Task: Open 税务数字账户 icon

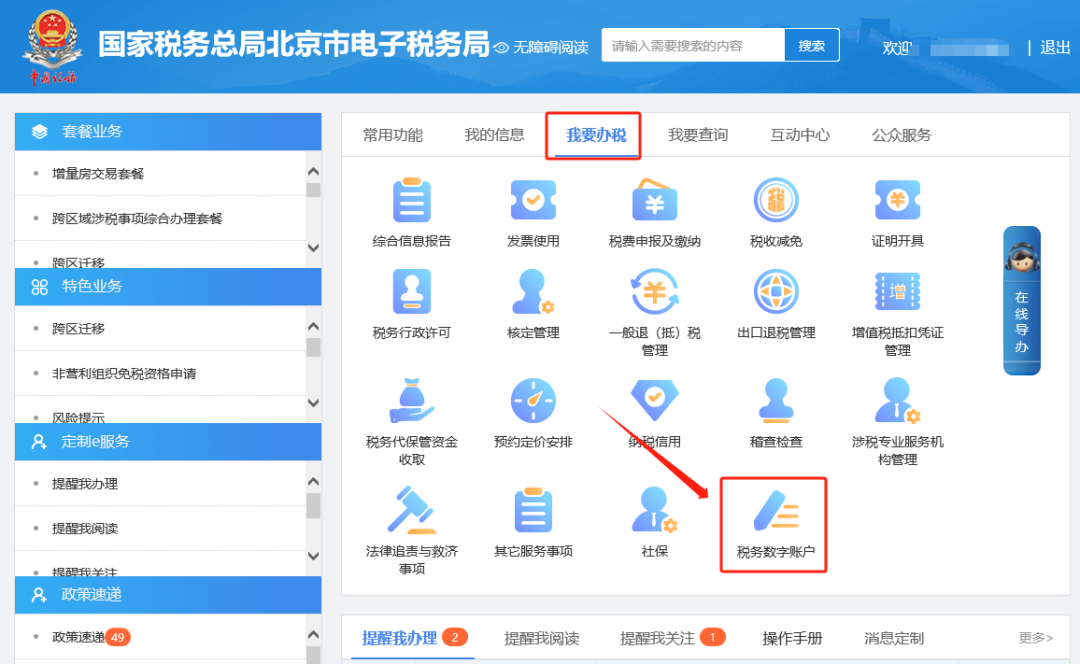Action: (776, 510)
